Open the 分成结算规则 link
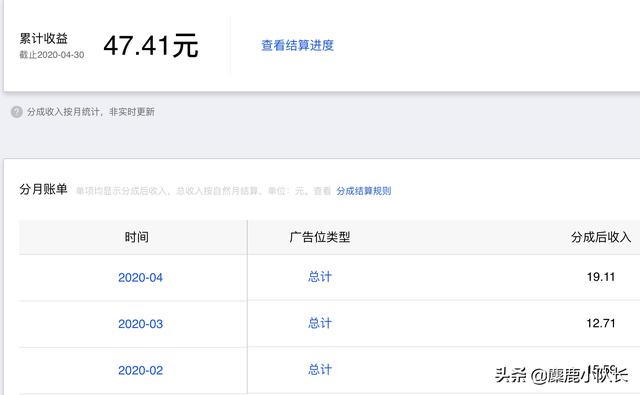Screen dimensions: 640x395 (x=364, y=191)
